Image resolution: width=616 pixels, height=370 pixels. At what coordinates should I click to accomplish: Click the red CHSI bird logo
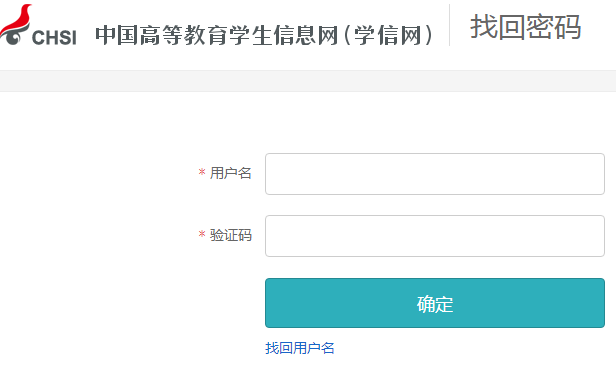(16, 24)
